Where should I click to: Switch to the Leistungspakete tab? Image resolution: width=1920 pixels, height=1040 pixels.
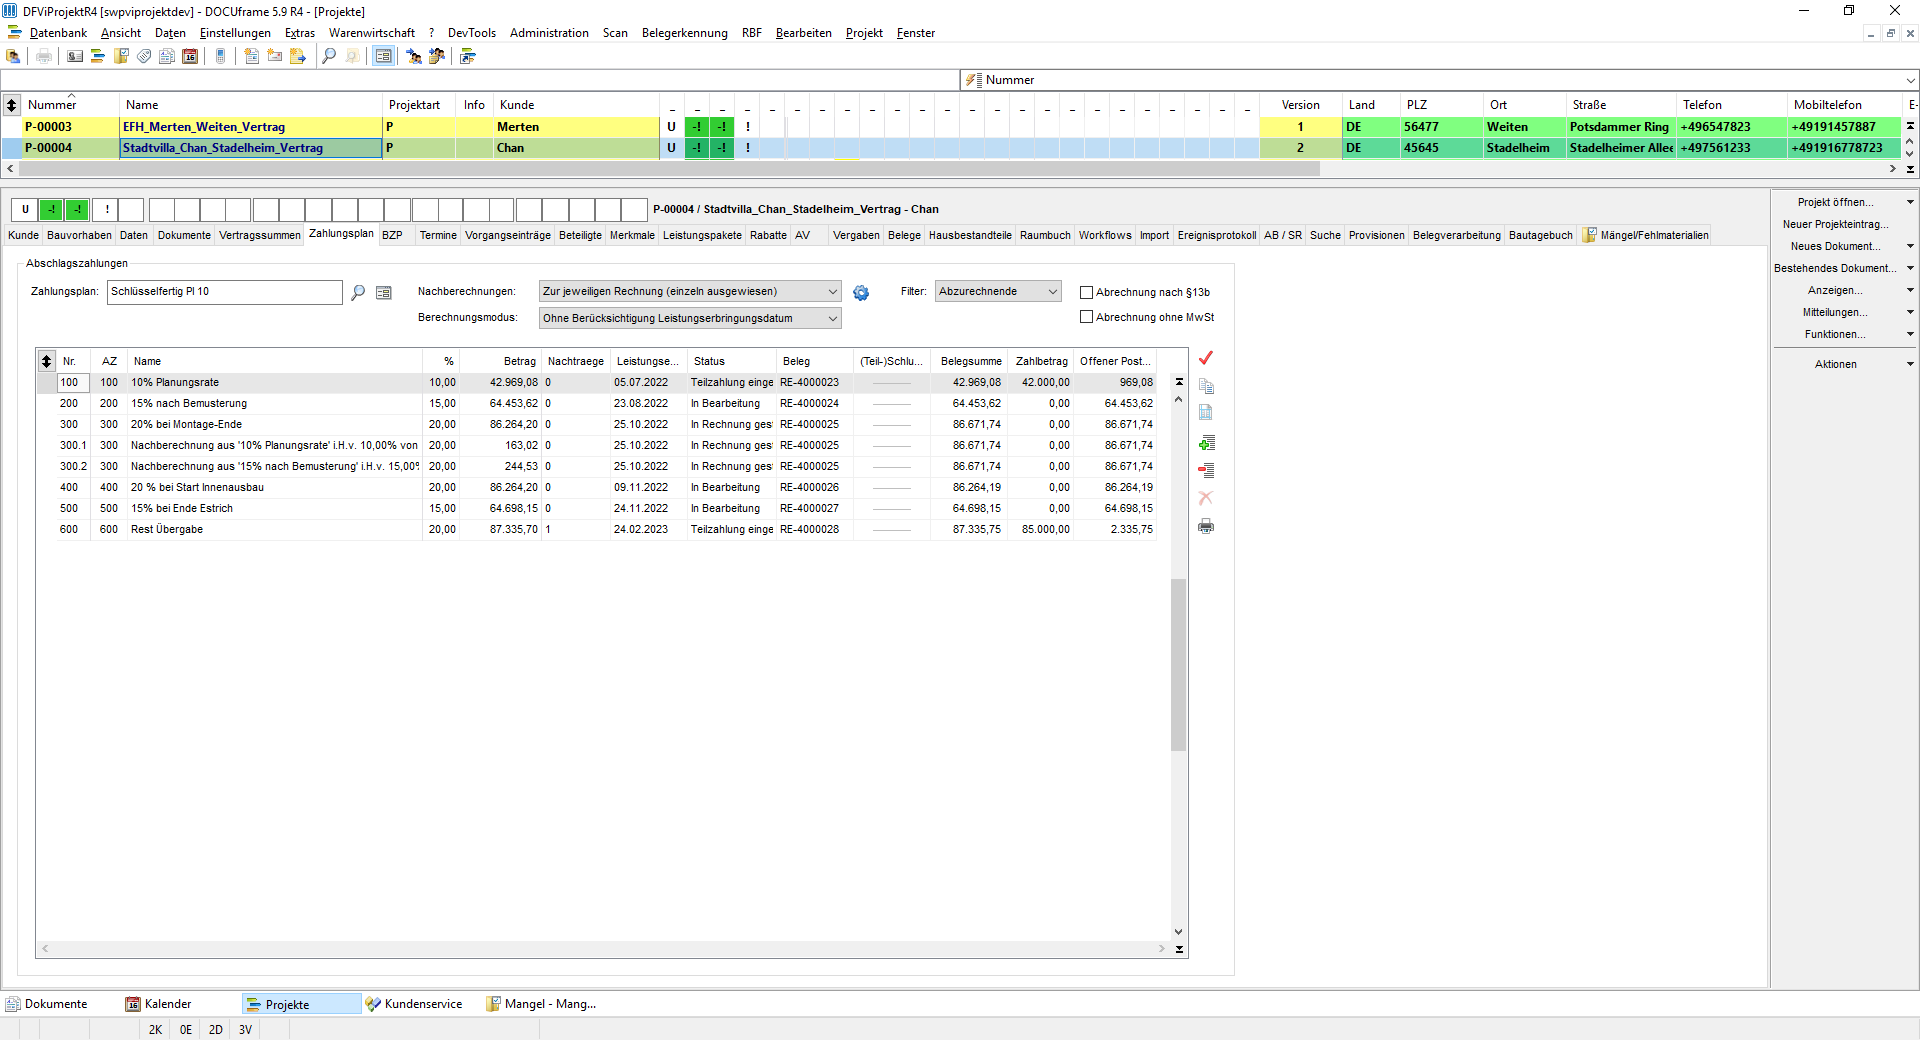pos(702,235)
